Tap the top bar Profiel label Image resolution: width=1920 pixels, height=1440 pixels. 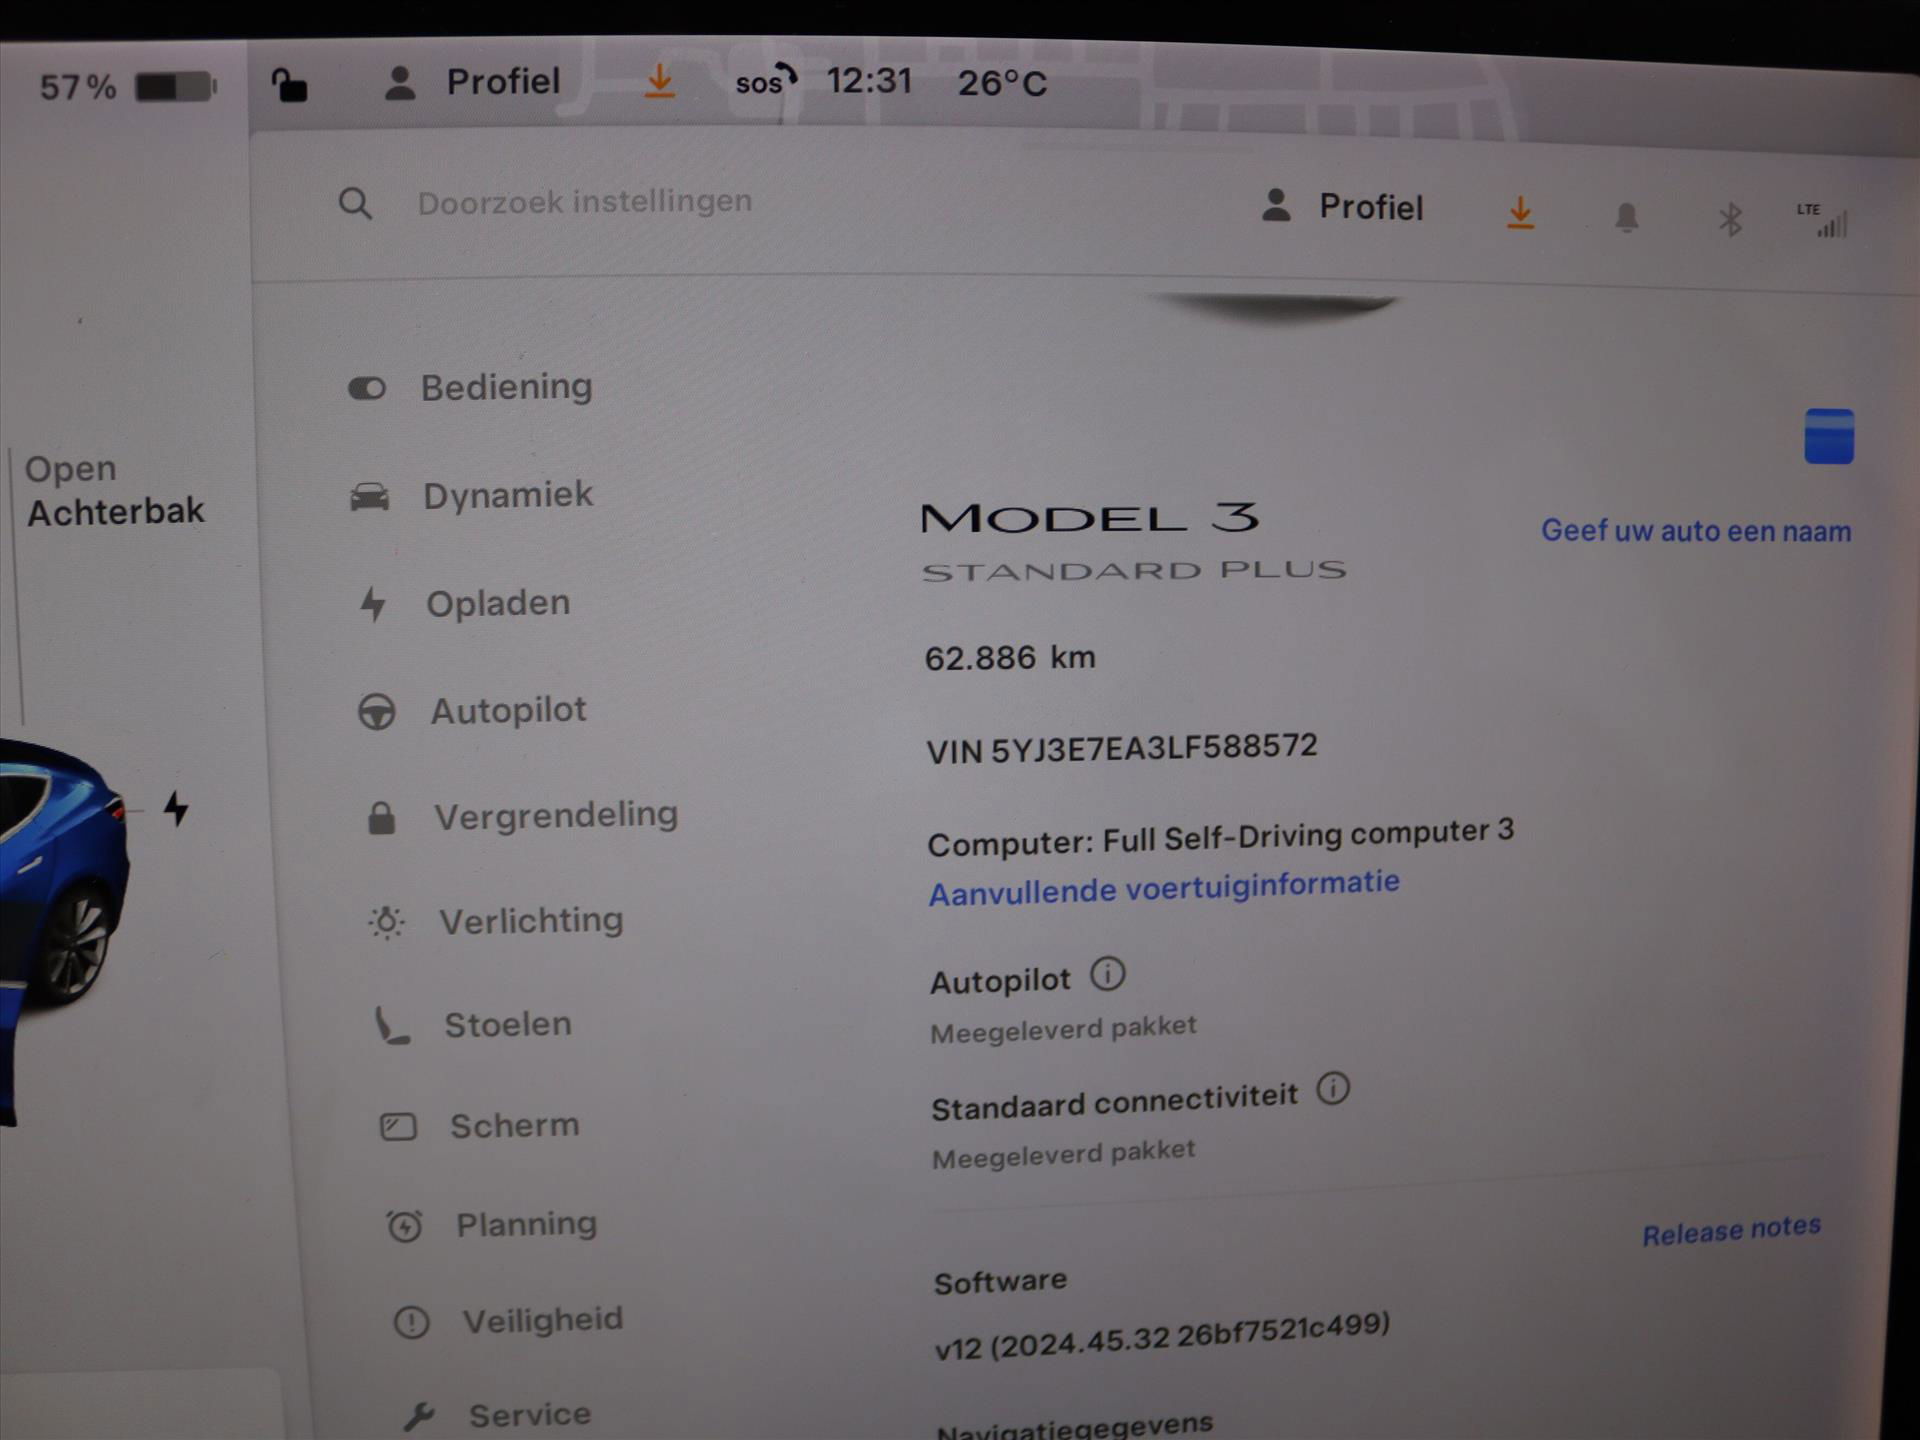pyautogui.click(x=503, y=82)
